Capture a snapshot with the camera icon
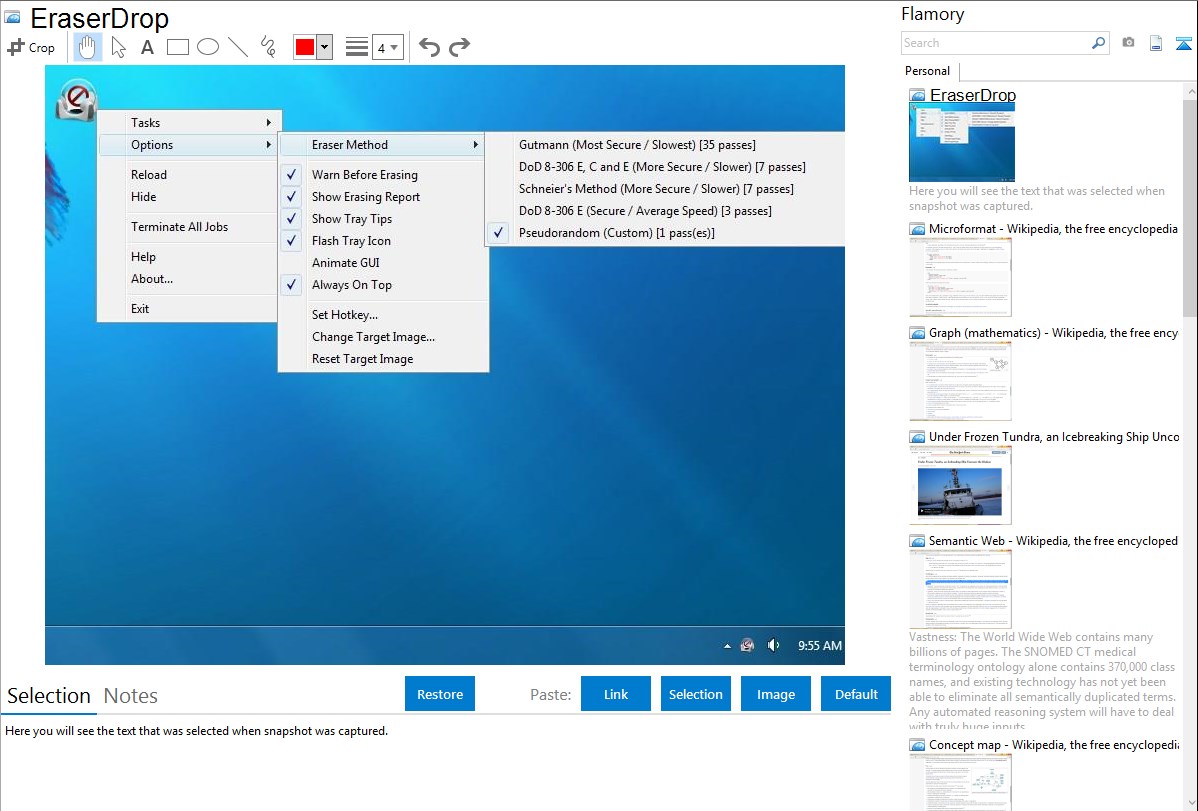This screenshot has width=1198, height=811. (1128, 43)
